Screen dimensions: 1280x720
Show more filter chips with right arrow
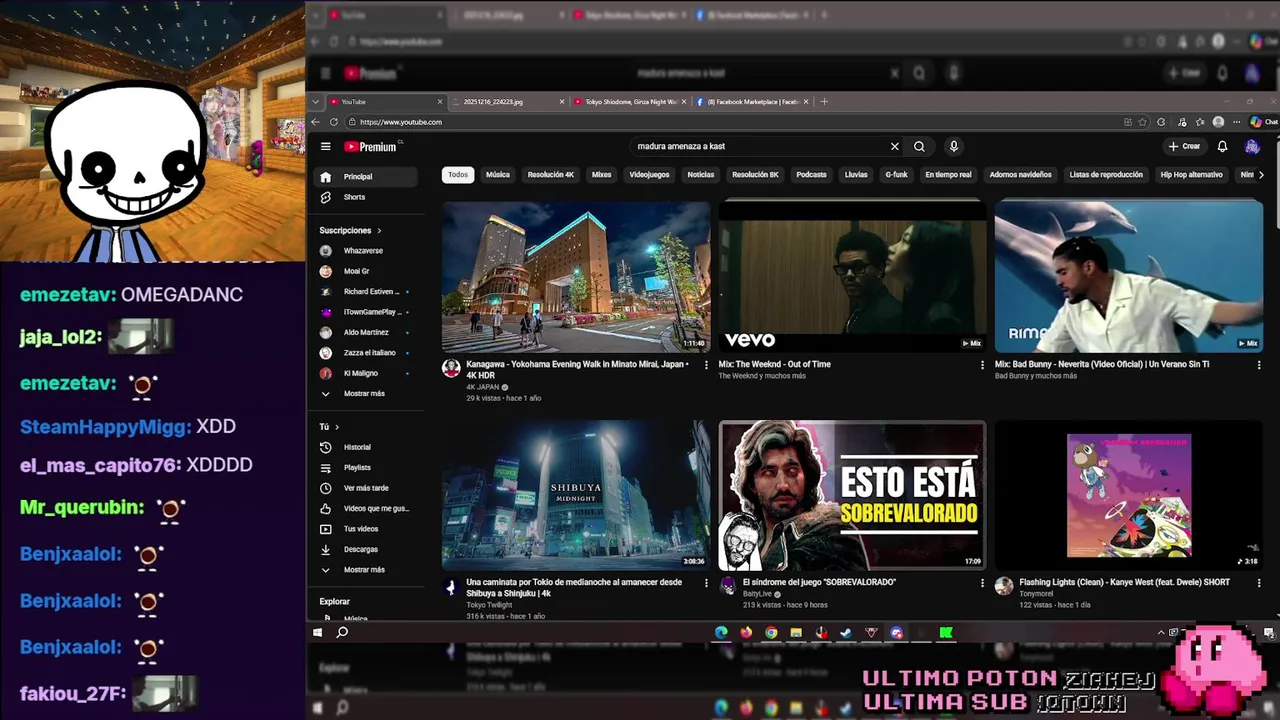pyautogui.click(x=1260, y=174)
